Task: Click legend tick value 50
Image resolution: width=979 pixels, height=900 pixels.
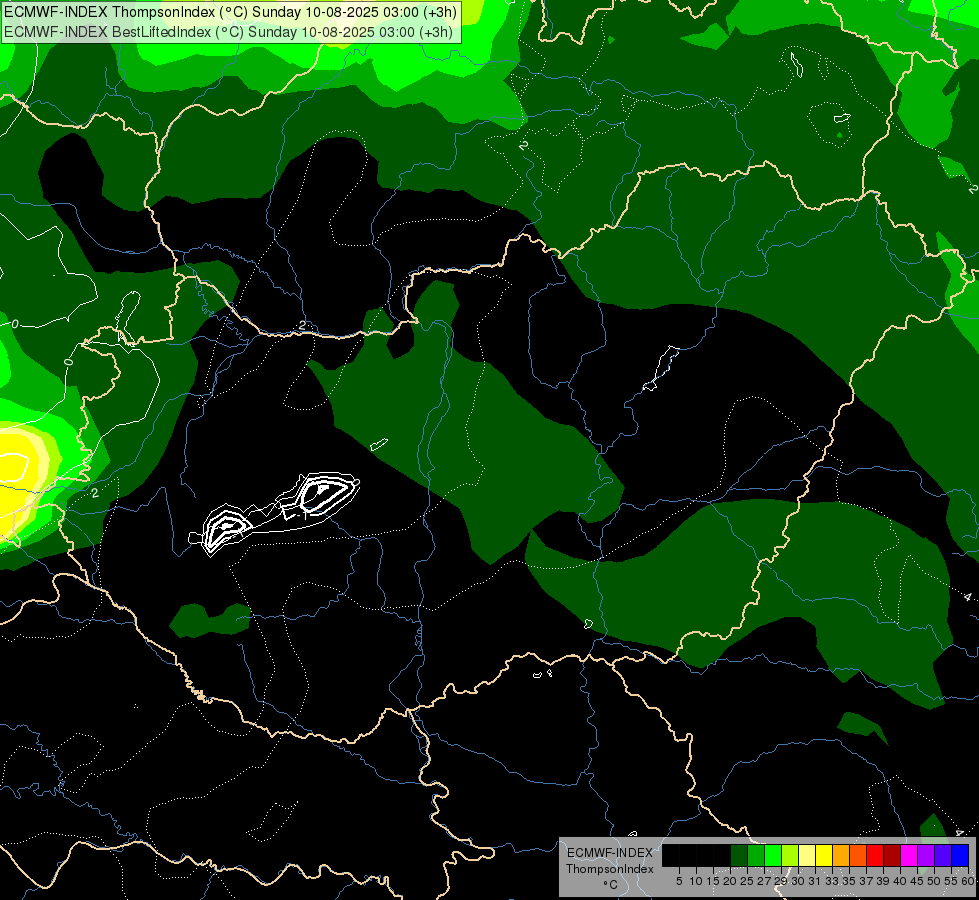Action: coord(933,881)
